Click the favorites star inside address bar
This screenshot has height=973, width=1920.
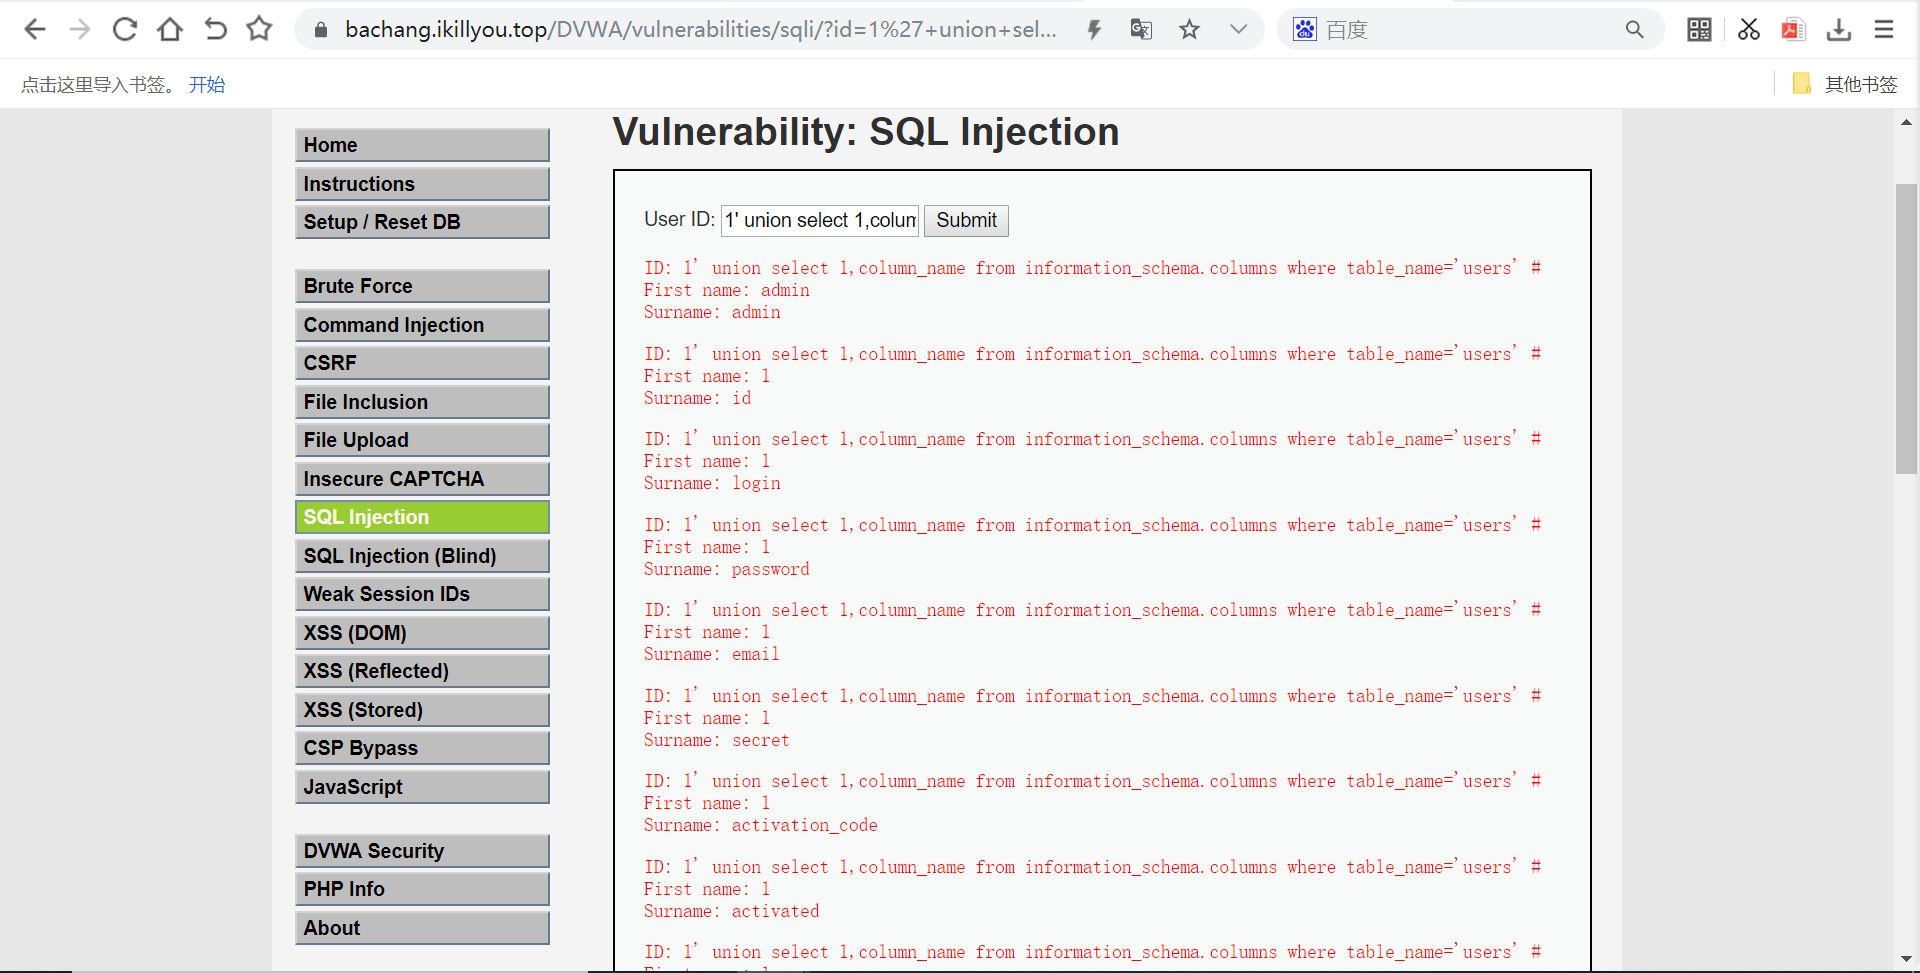1189,30
